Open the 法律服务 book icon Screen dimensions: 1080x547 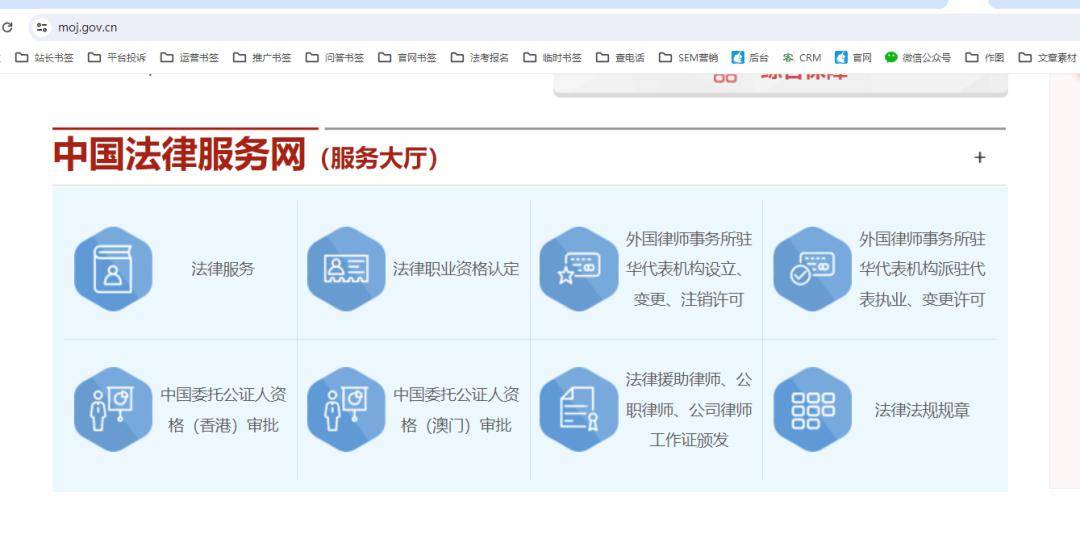(113, 269)
